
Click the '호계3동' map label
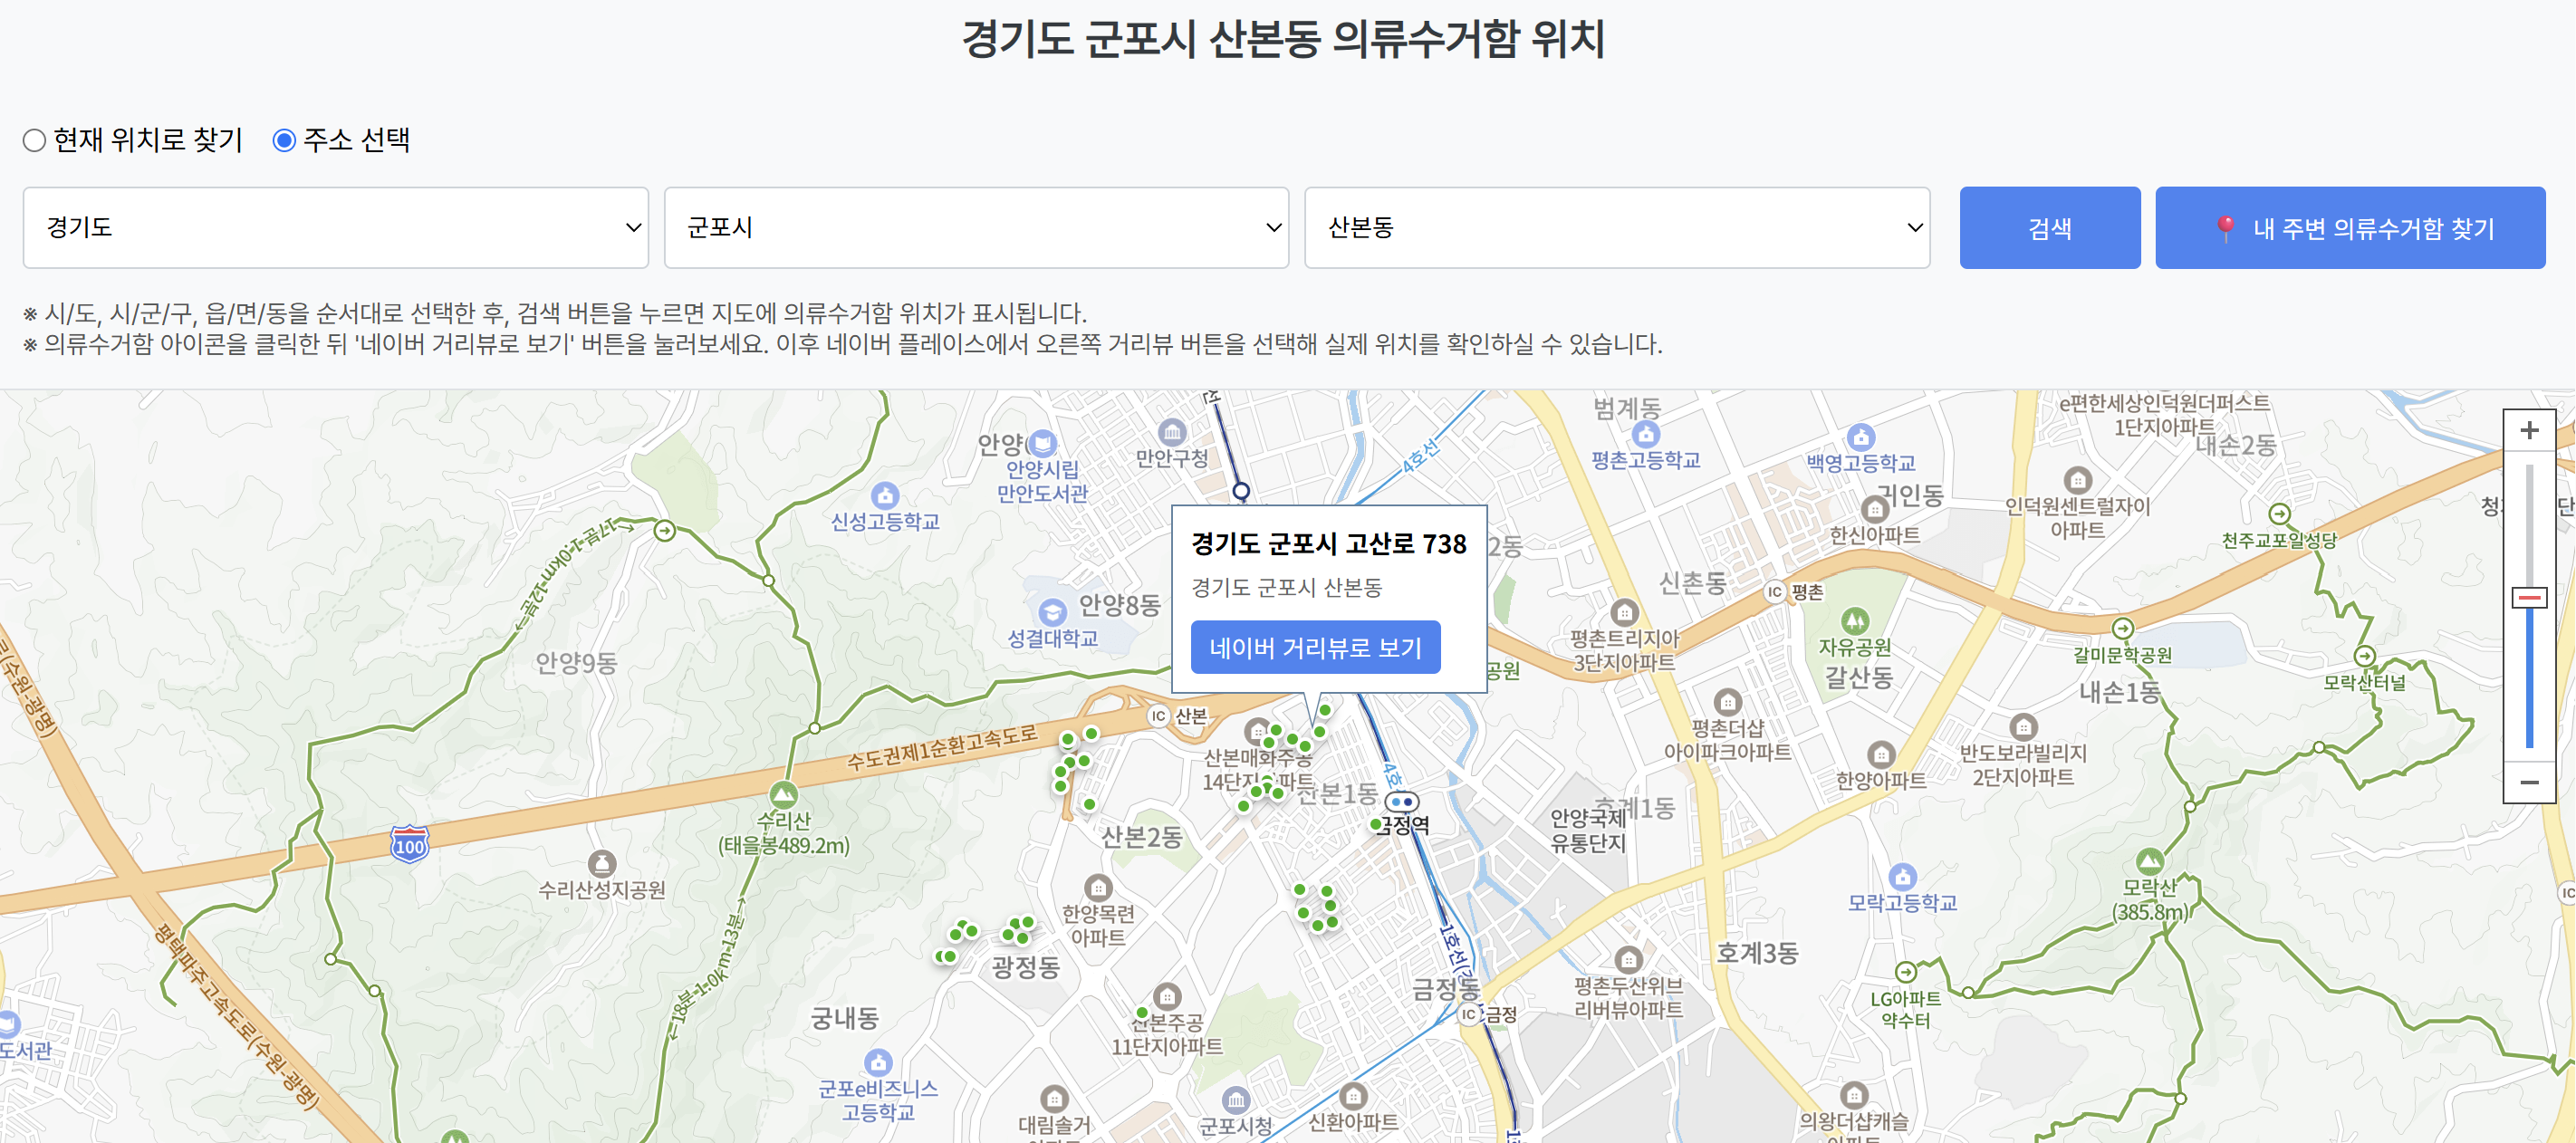click(x=1757, y=953)
